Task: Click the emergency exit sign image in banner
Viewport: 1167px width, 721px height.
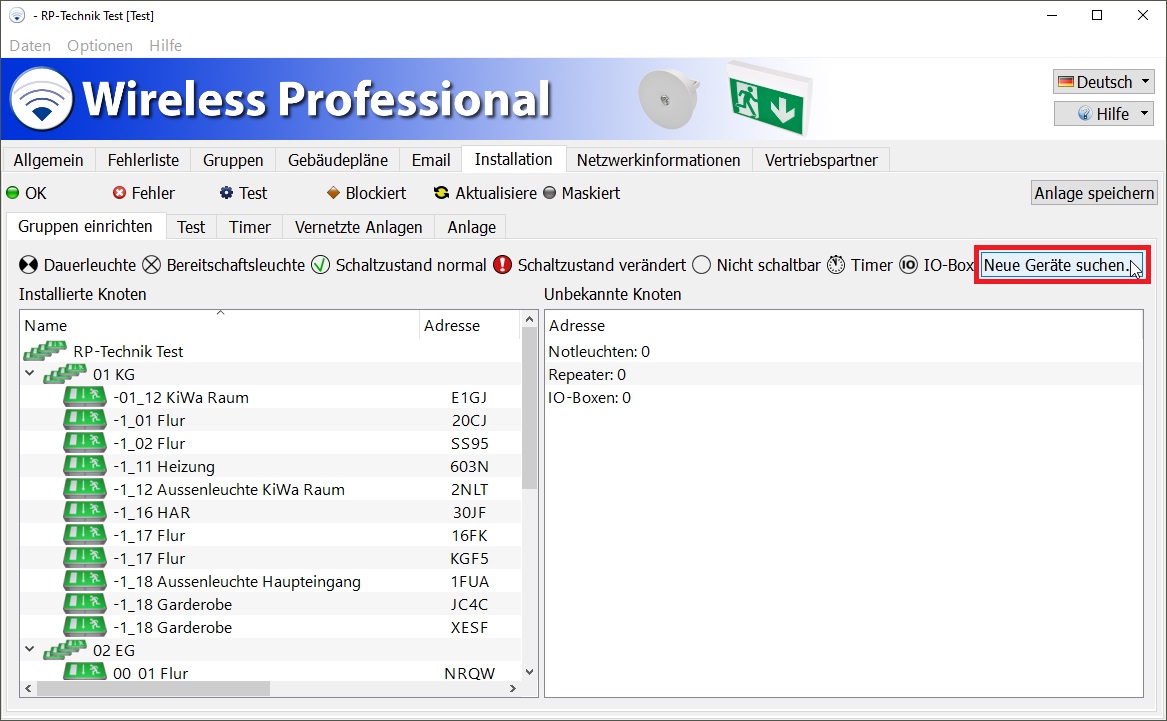Action: [x=770, y=99]
